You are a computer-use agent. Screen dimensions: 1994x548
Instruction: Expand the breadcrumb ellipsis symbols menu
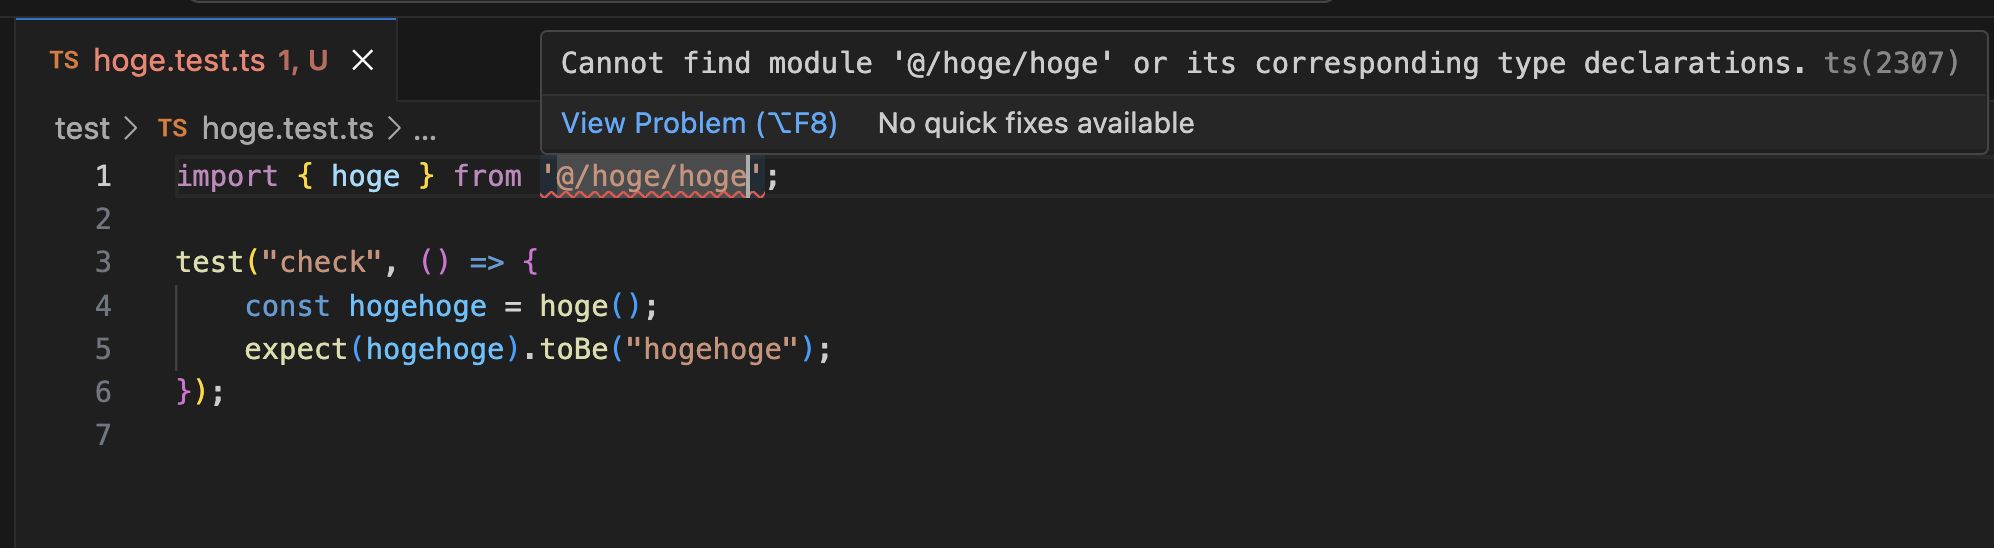[x=425, y=131]
